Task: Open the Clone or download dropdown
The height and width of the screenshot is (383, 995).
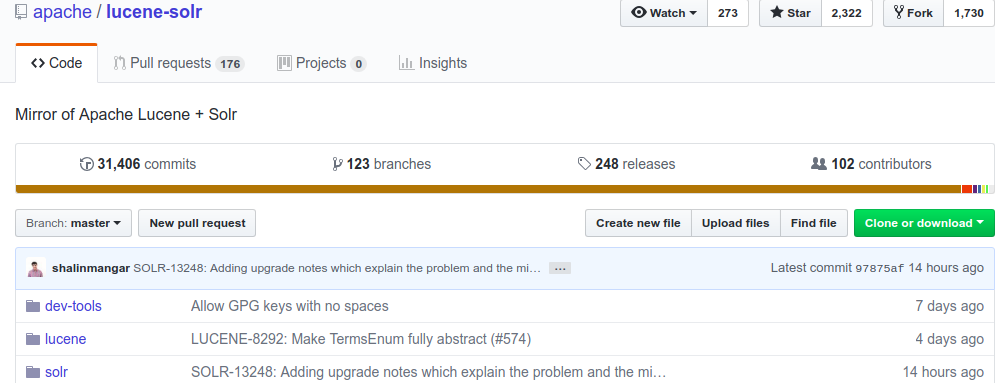Action: 925,223
